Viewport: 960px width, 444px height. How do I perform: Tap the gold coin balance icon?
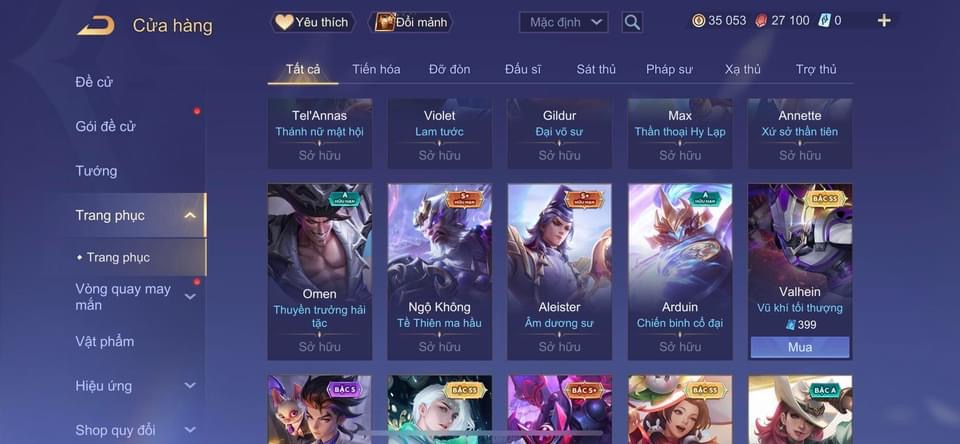[699, 21]
